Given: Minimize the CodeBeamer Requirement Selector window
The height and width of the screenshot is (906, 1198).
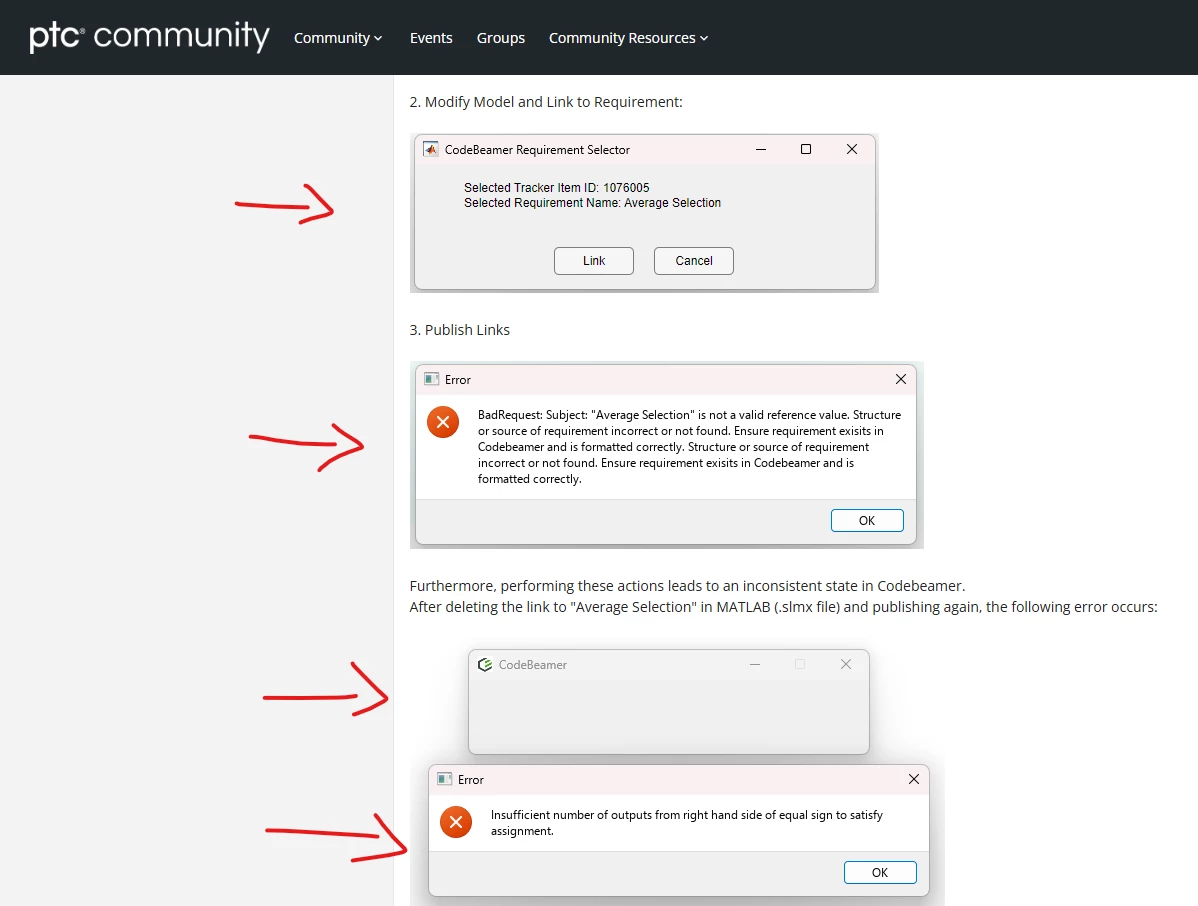Looking at the screenshot, I should point(761,149).
